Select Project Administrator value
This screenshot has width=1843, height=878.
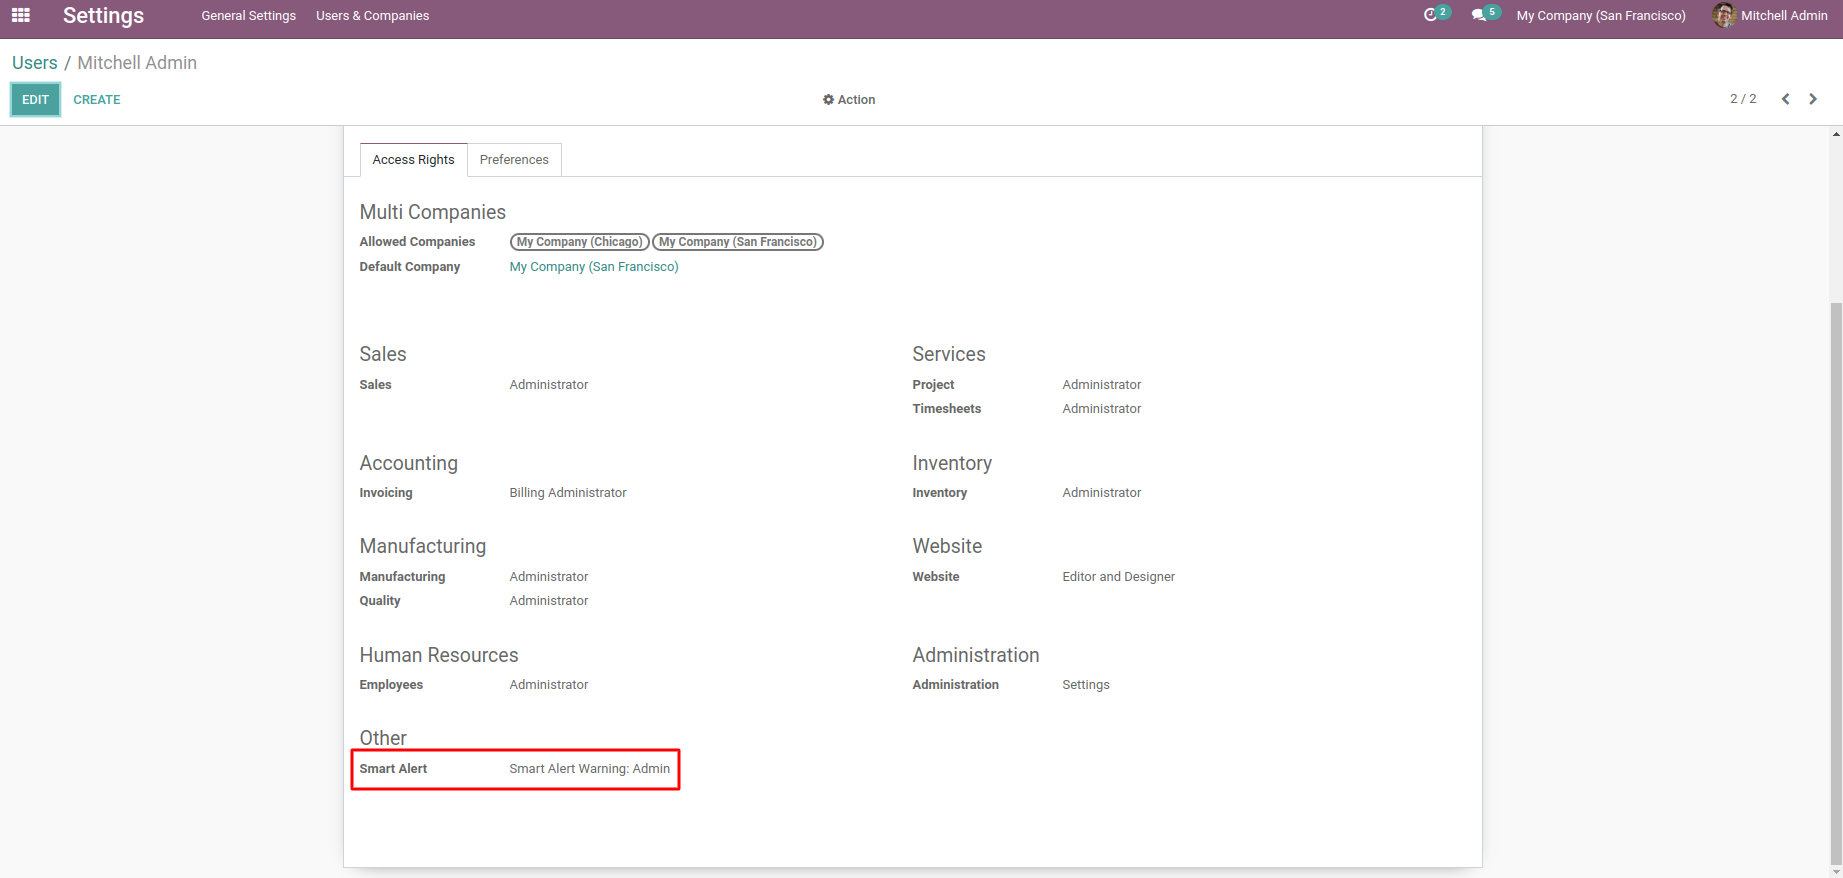pos(1102,385)
